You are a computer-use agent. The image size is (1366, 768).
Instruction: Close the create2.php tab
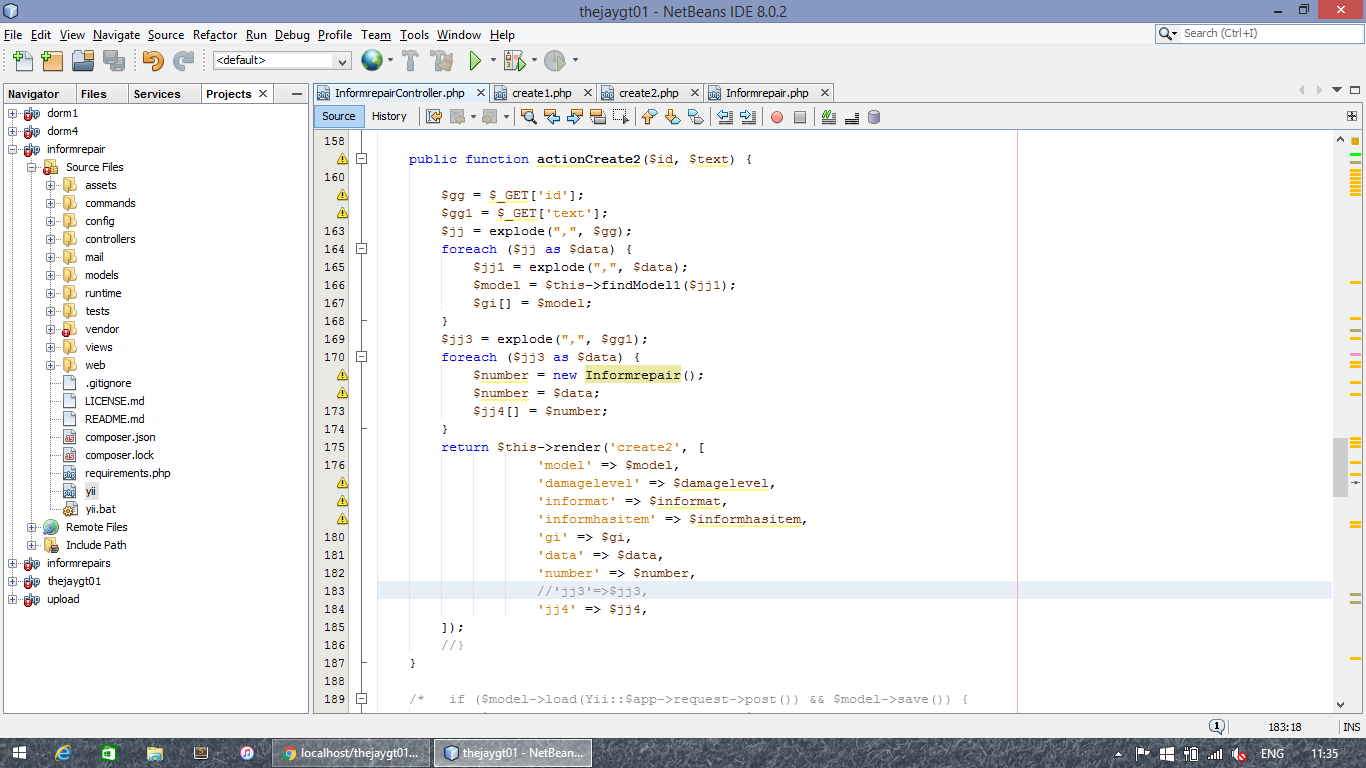click(x=695, y=93)
